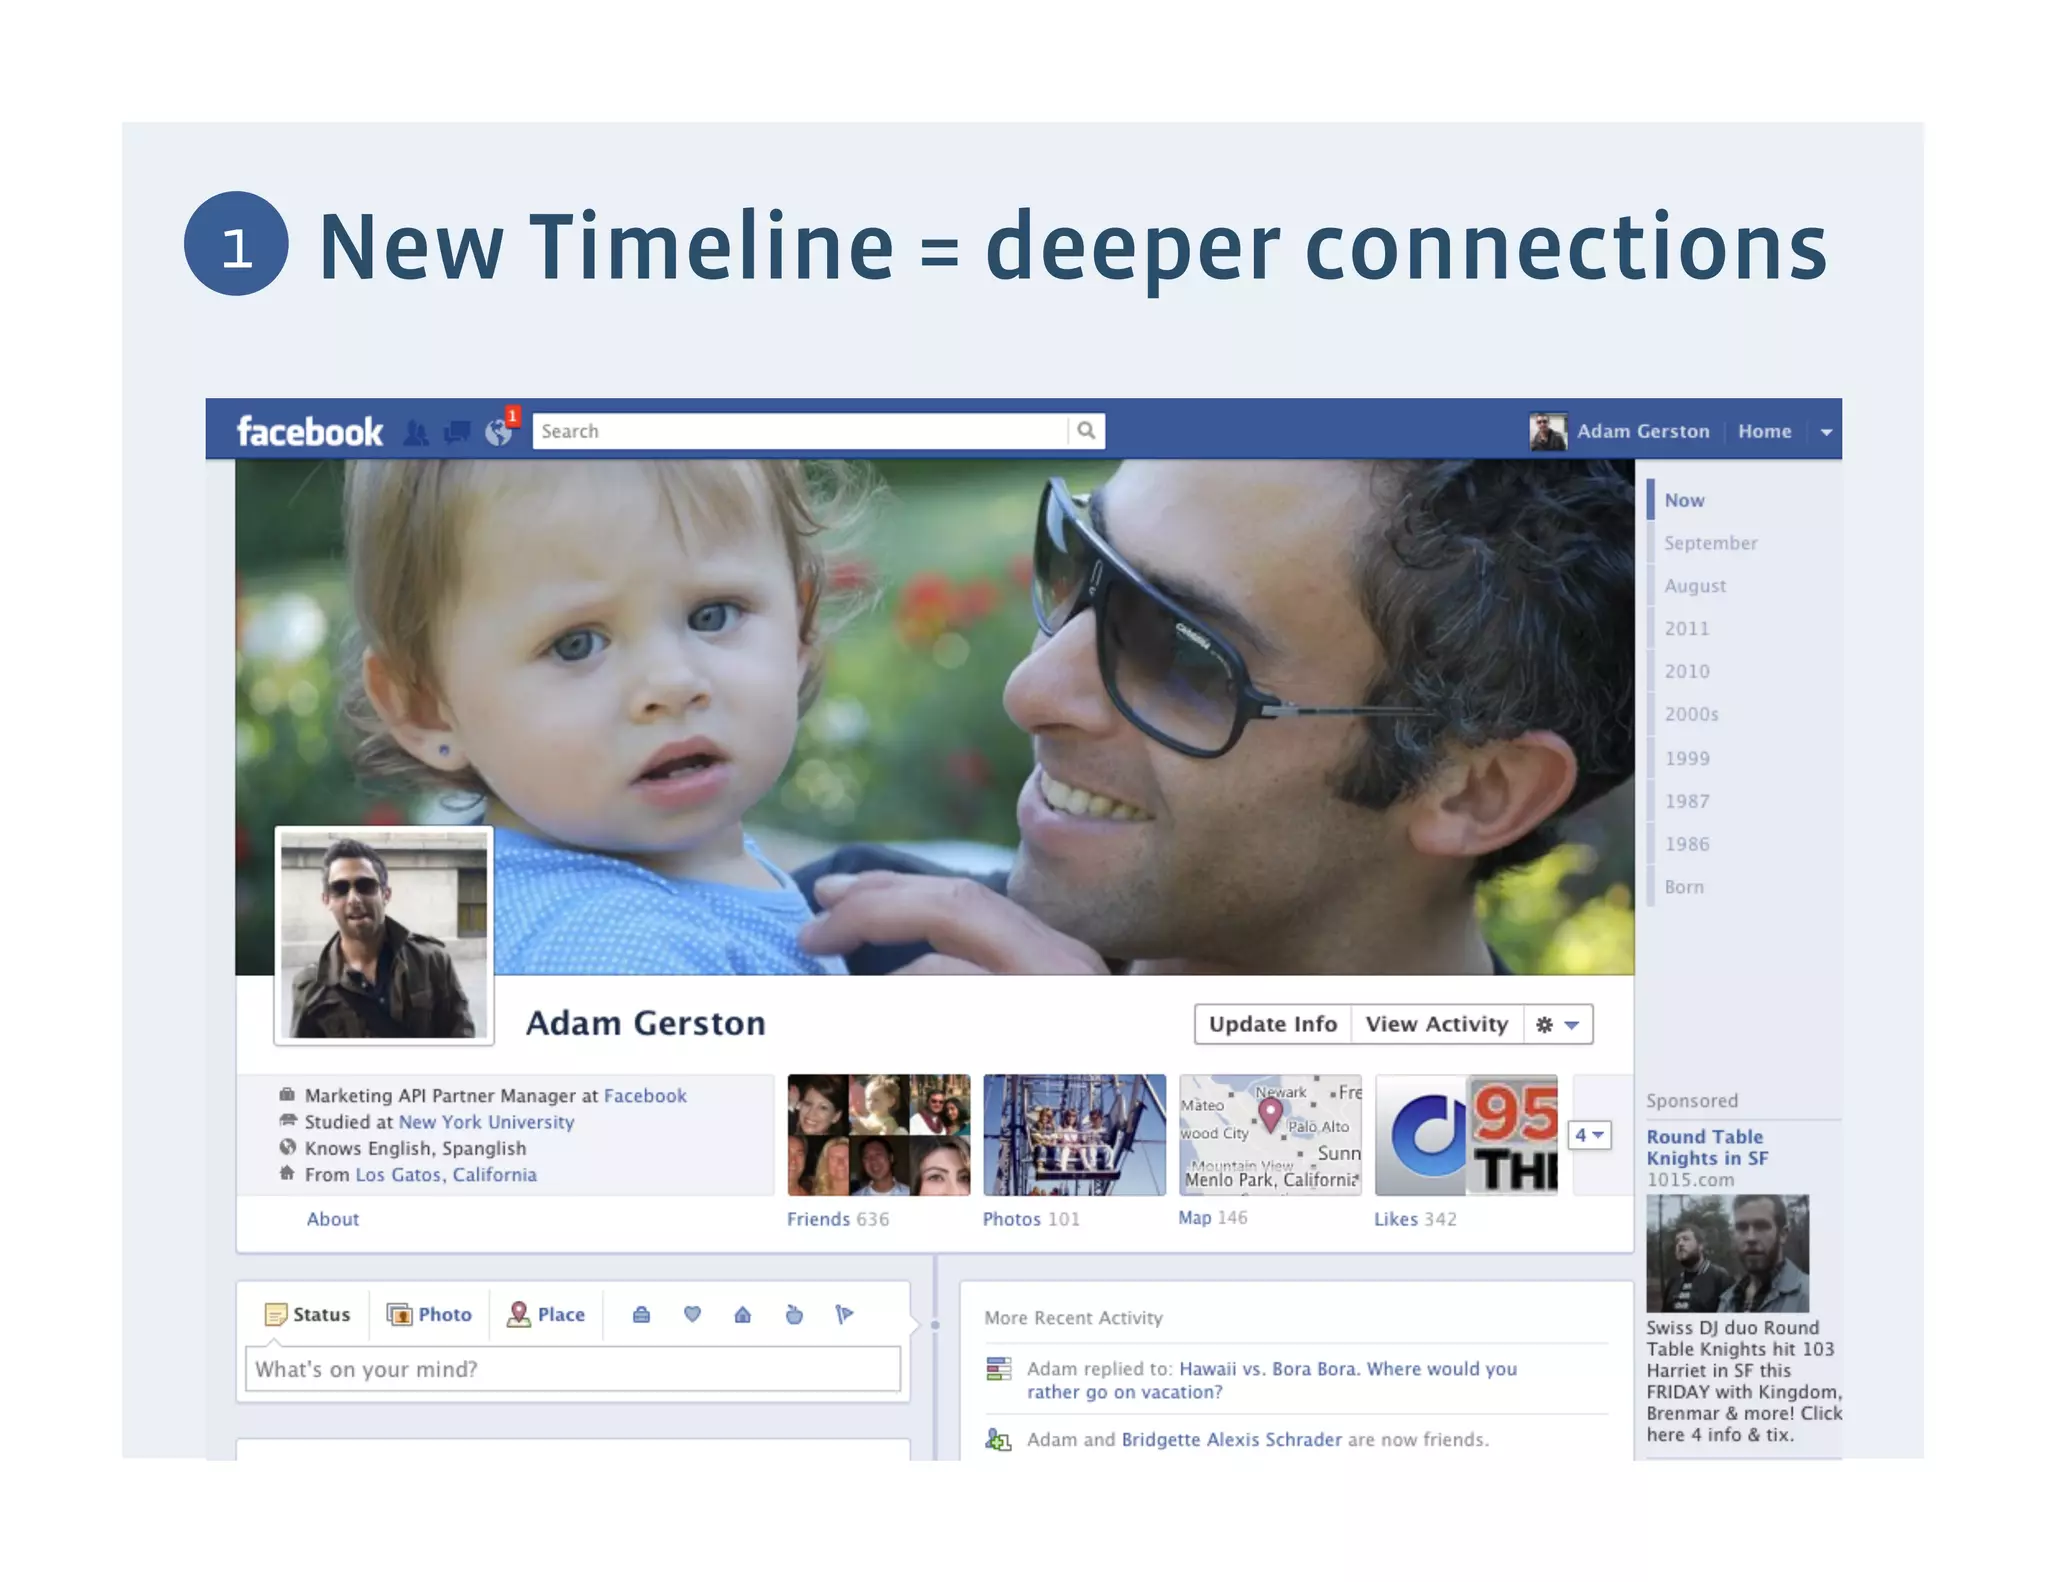The width and height of the screenshot is (2048, 1582).
Task: Open the friend requests icon
Action: click(x=416, y=432)
